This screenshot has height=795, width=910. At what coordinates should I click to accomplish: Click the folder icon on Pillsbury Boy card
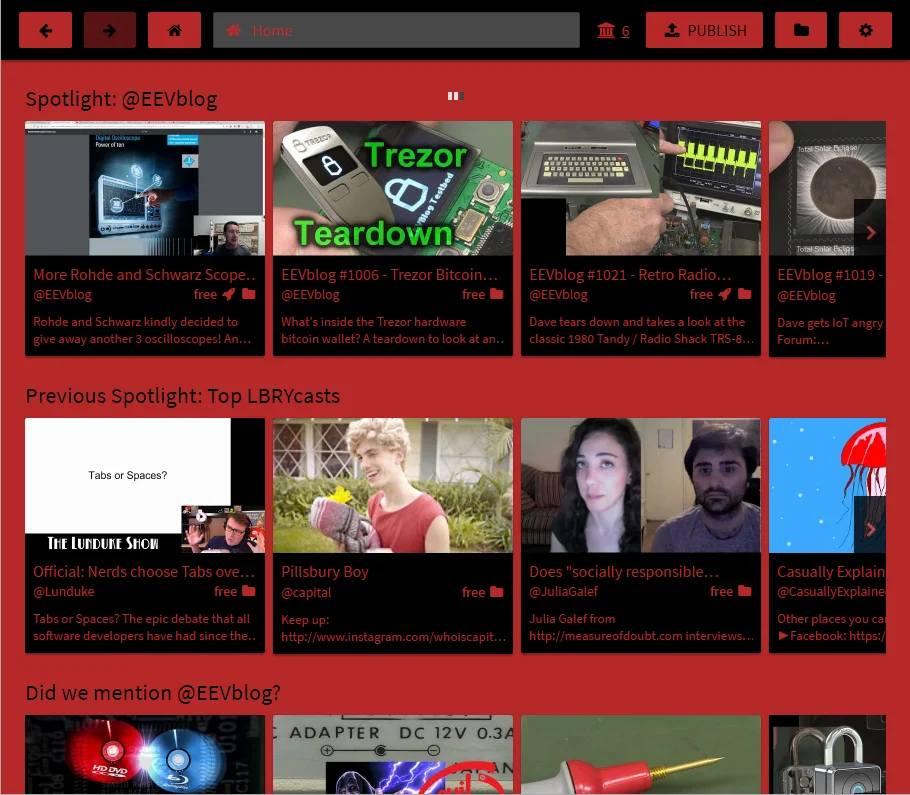(497, 592)
